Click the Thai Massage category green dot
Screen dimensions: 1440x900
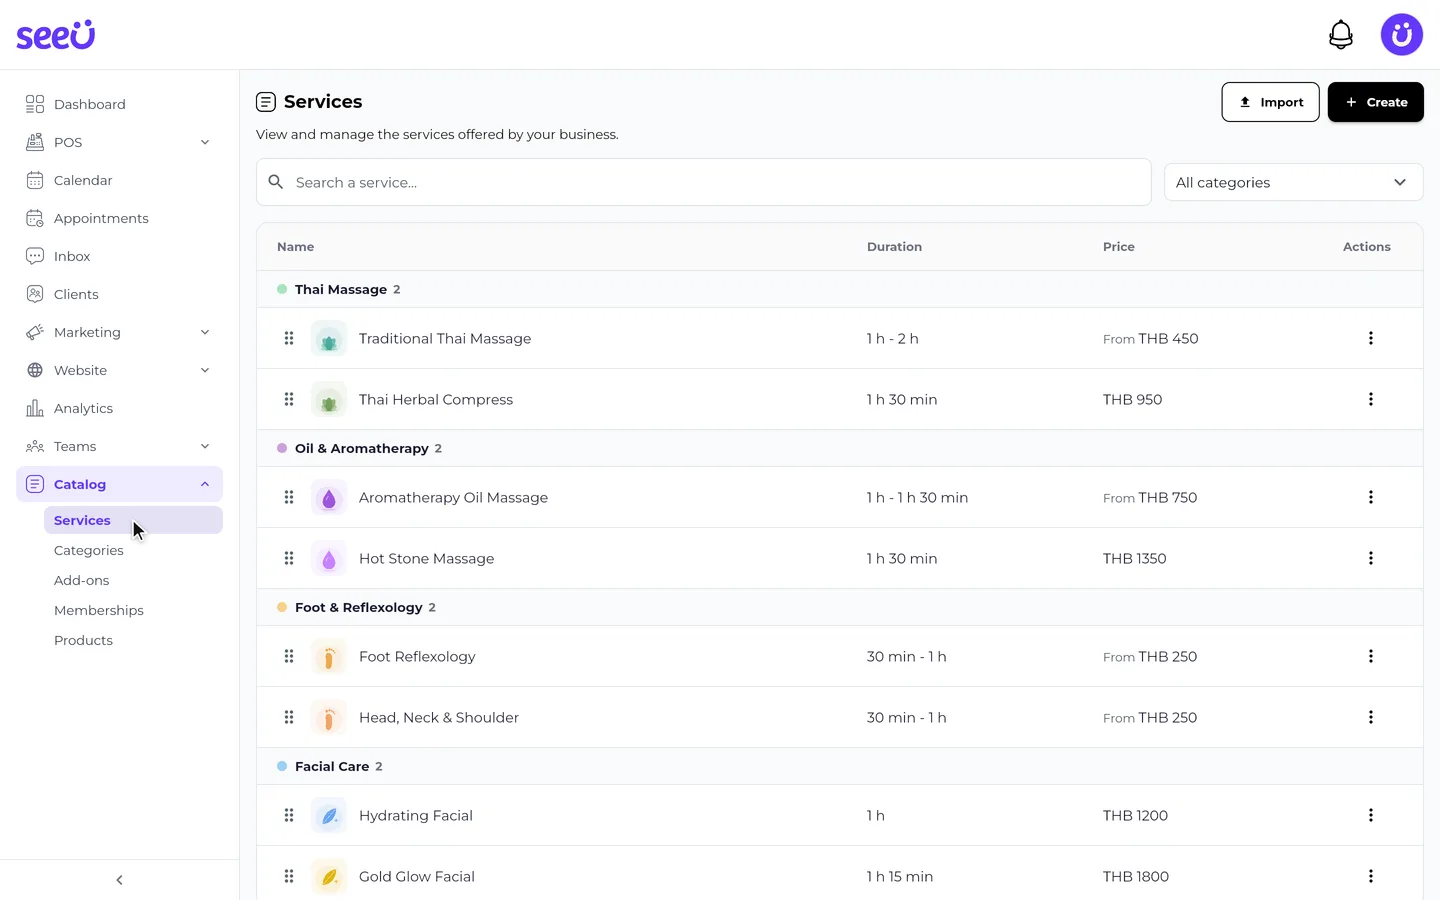(282, 289)
